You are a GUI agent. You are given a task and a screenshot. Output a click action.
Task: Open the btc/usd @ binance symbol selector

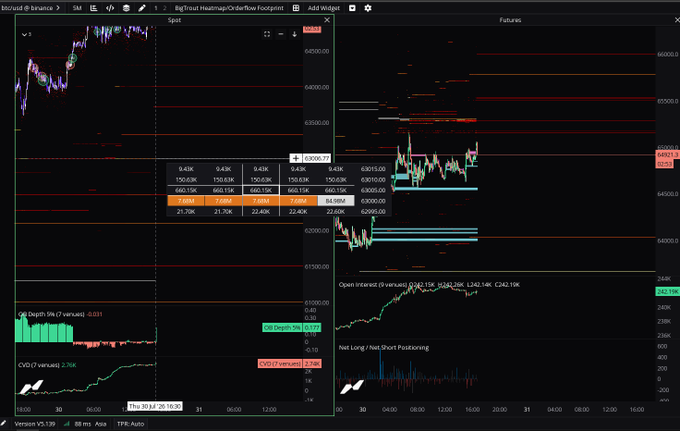[30, 8]
